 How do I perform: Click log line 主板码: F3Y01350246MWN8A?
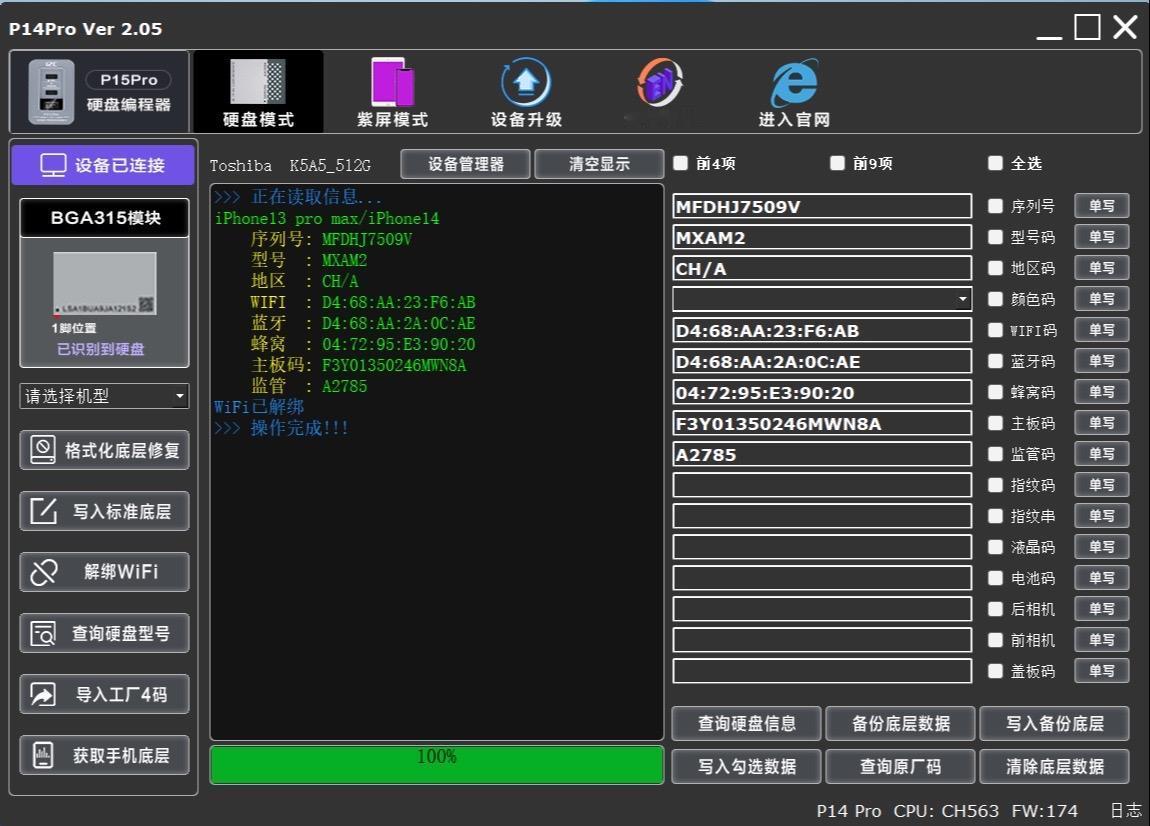pyautogui.click(x=359, y=365)
